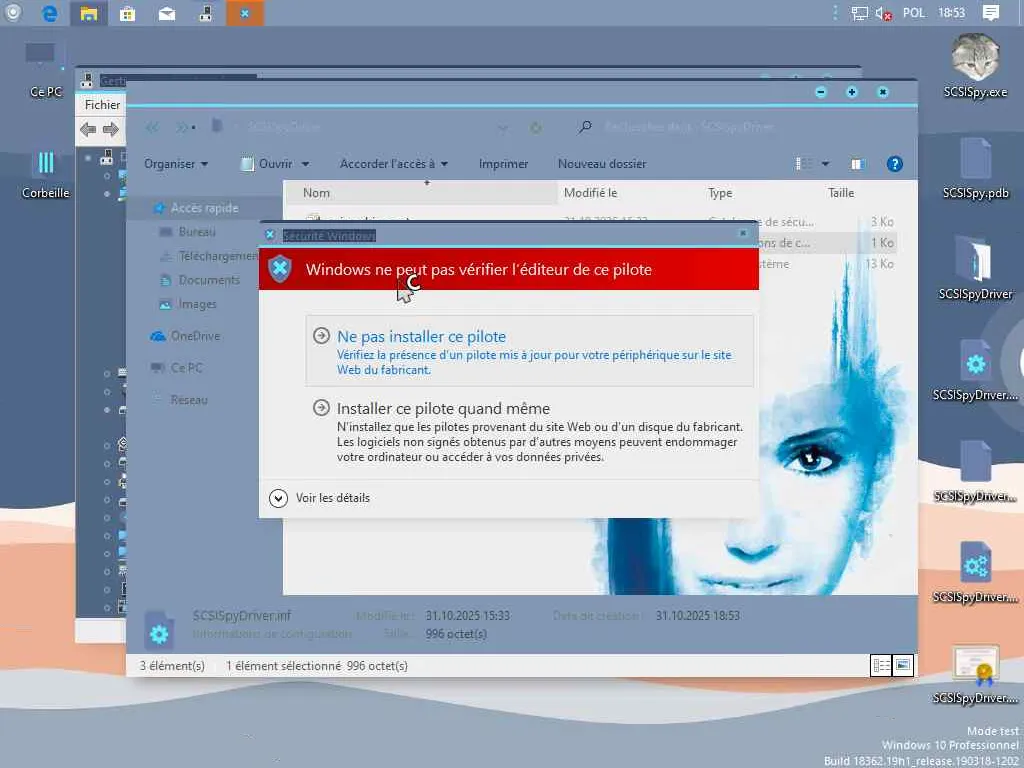Click the muted volume tray icon
This screenshot has width=1024, height=768.
(x=884, y=13)
